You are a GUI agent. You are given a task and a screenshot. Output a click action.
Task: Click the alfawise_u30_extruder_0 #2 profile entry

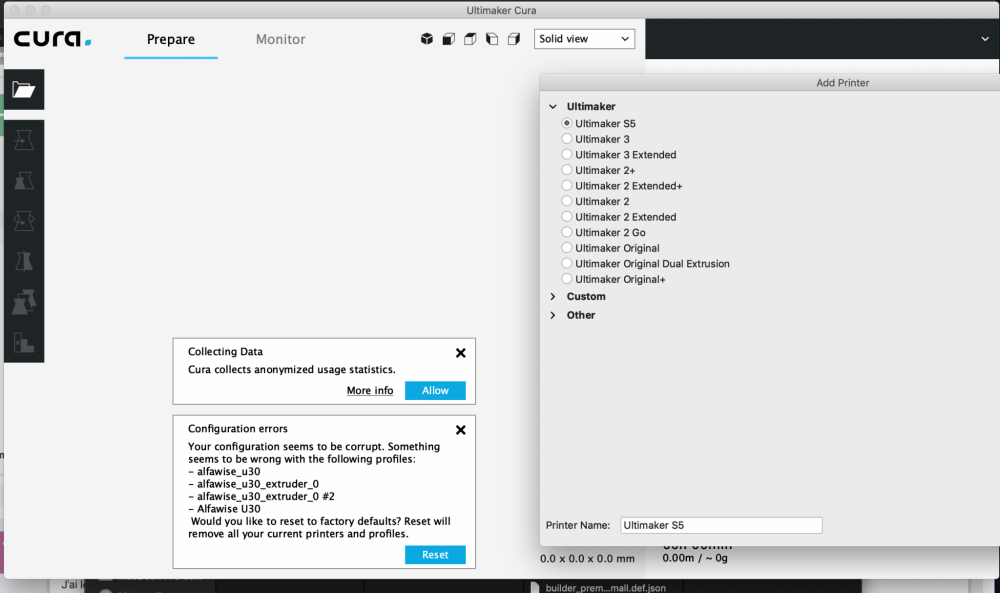pos(265,496)
